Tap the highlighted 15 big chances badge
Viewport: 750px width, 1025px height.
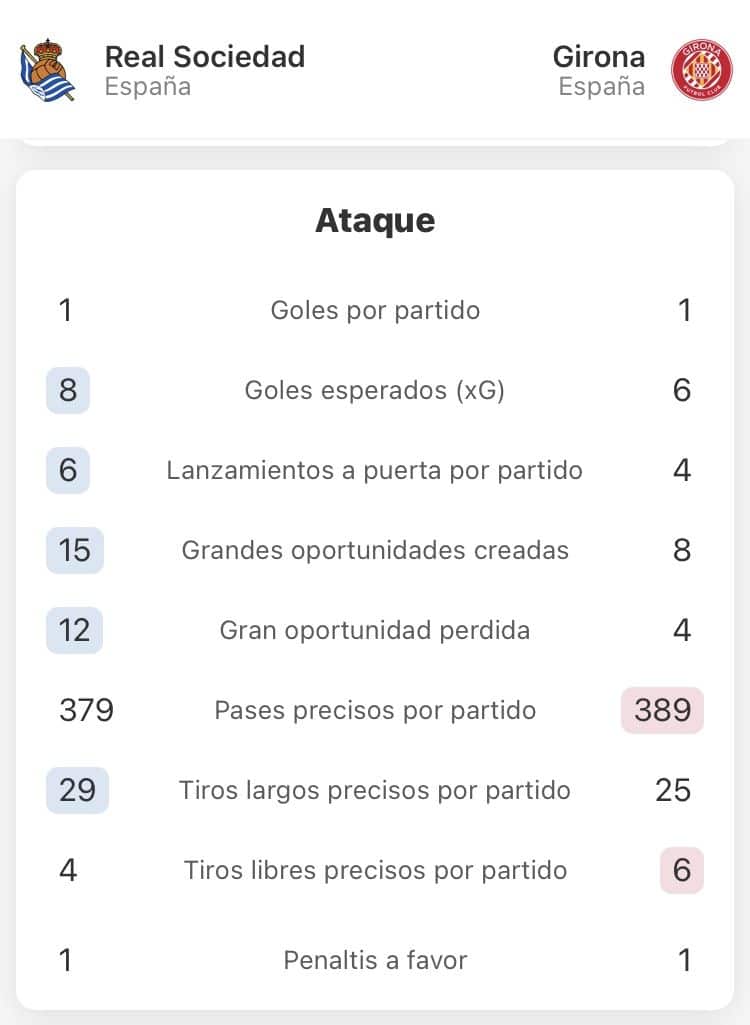point(75,550)
